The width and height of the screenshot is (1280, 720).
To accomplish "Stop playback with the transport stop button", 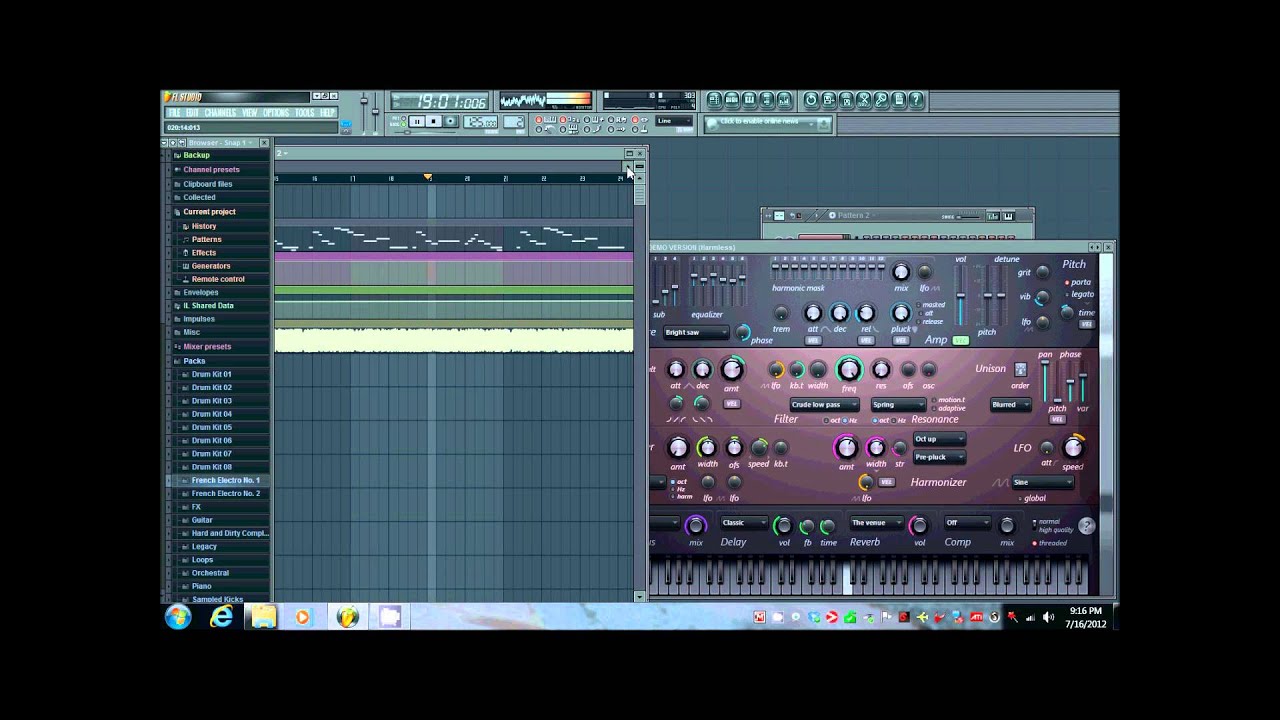I will (x=433, y=121).
